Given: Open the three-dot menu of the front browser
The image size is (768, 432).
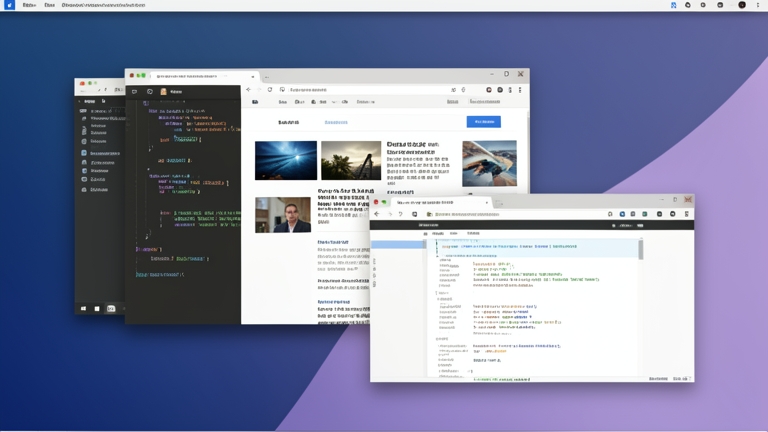Looking at the screenshot, I should [x=687, y=214].
